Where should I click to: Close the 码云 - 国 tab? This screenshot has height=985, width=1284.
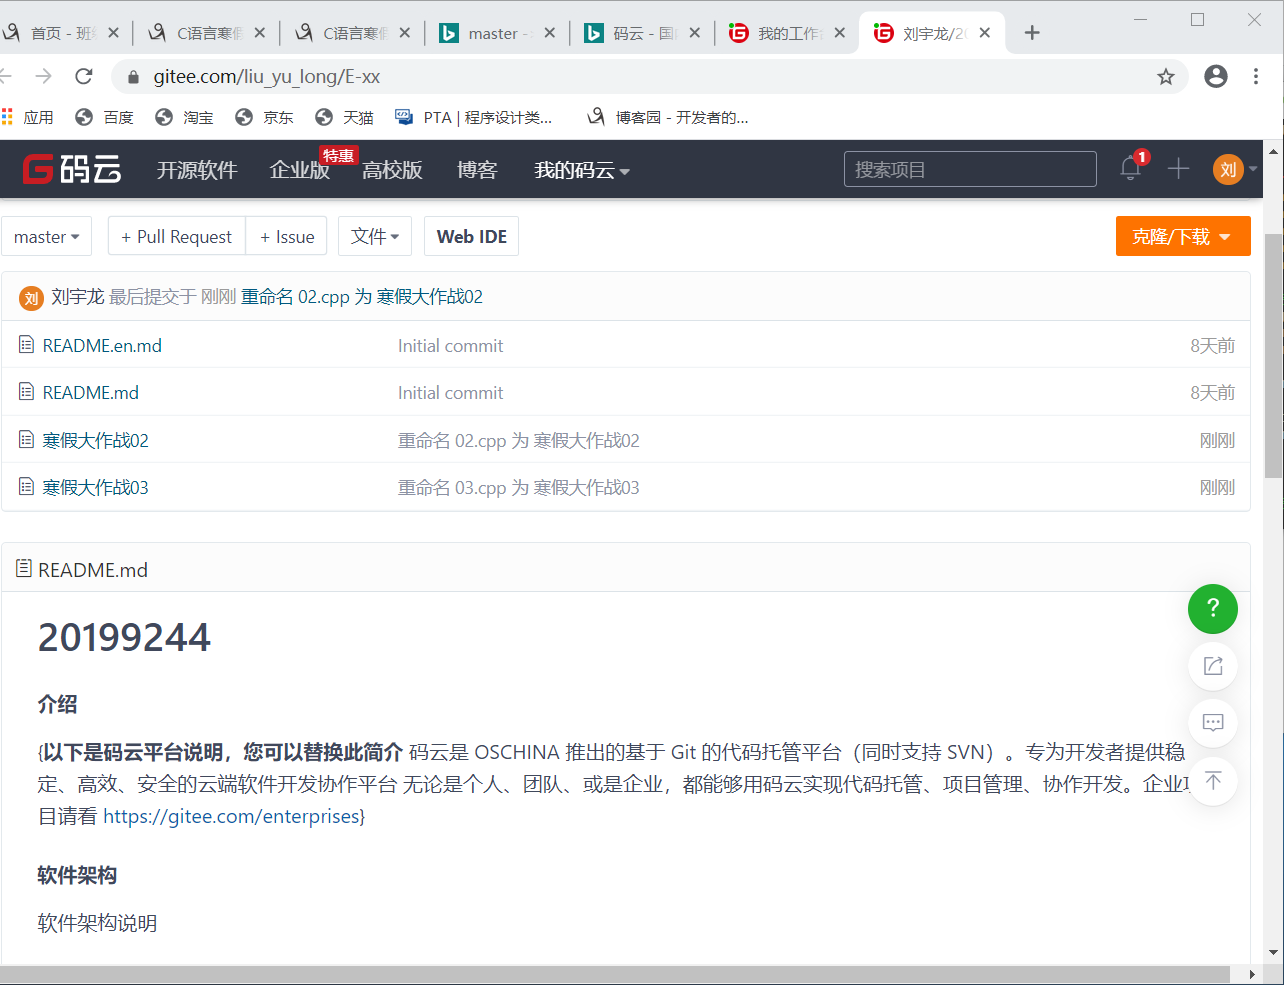[694, 33]
